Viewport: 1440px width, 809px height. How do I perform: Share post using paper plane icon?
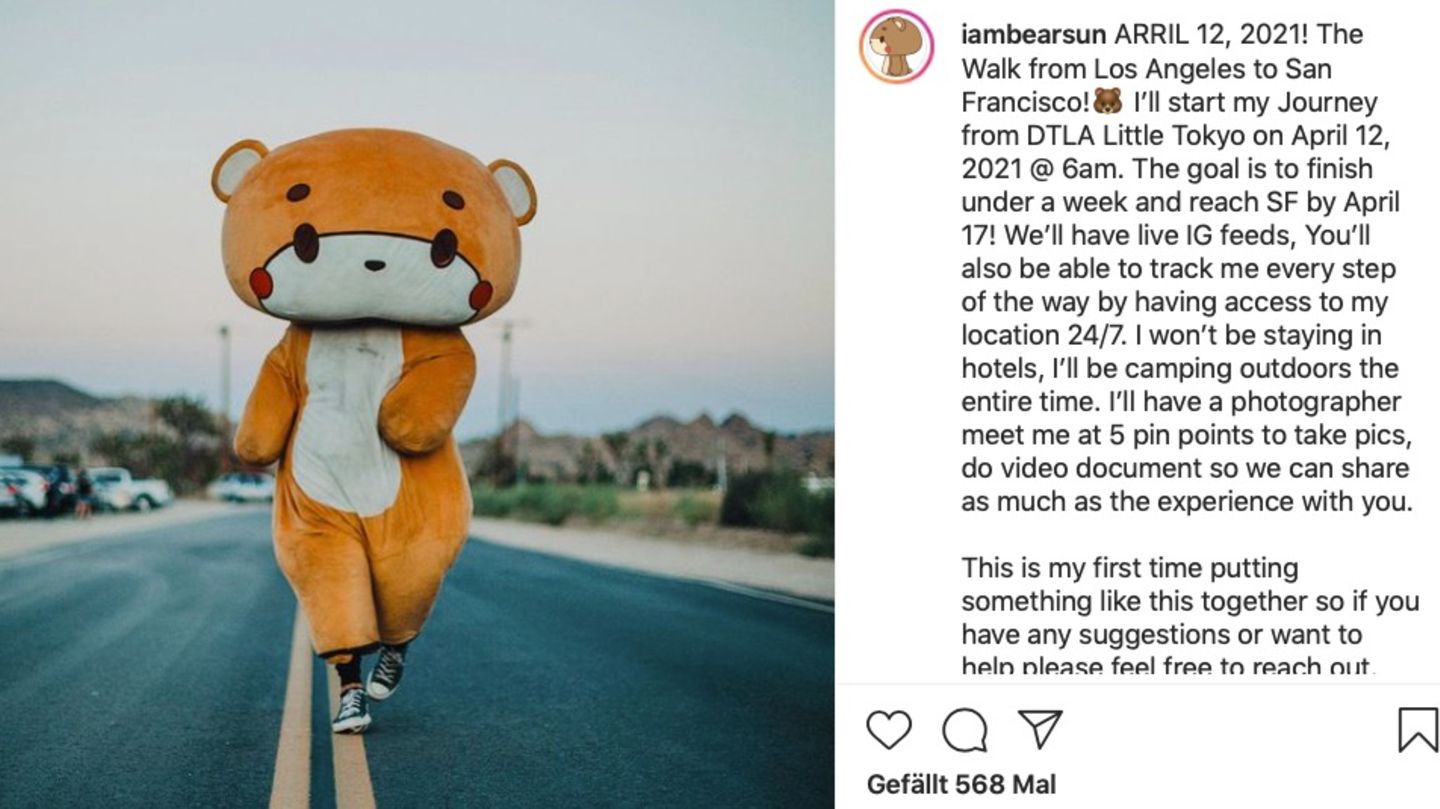click(1040, 730)
